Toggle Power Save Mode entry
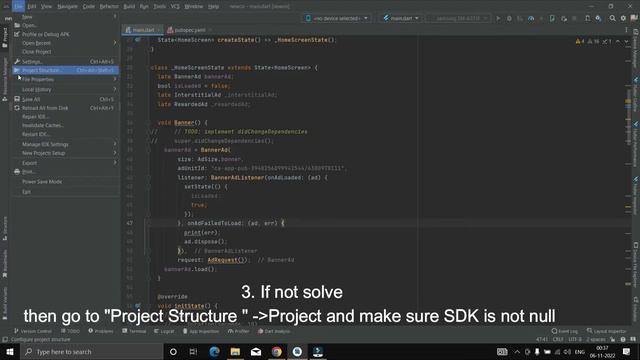The width and height of the screenshot is (640, 360). click(66, 182)
